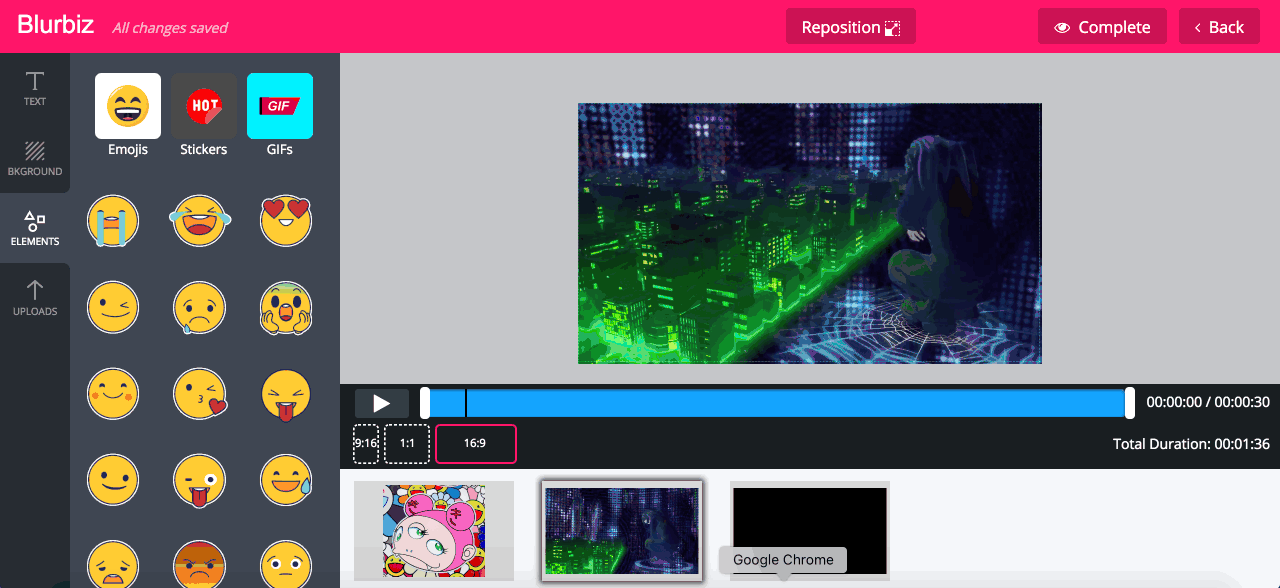The height and width of the screenshot is (588, 1280).
Task: Add the weary frowning emoji
Action: pyautogui.click(x=113, y=563)
